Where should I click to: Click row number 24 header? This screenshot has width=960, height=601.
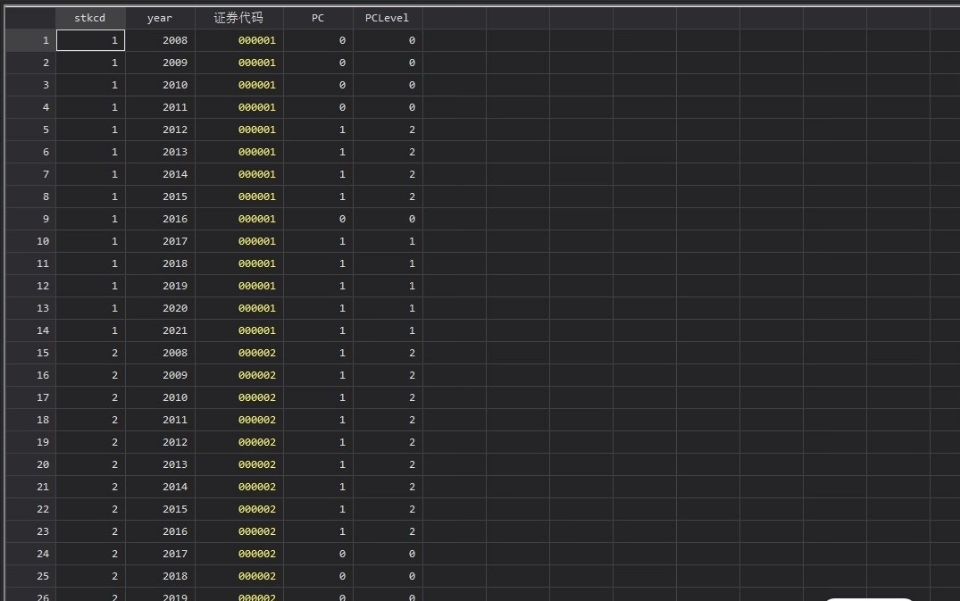click(28, 554)
